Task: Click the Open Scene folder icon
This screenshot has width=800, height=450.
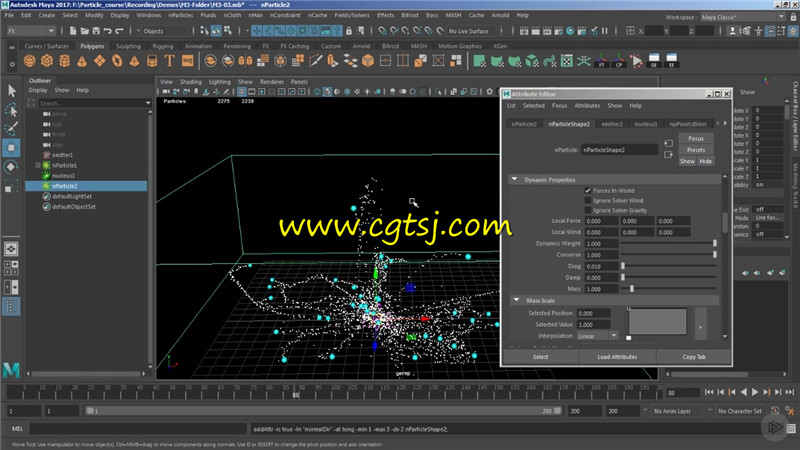Action: [x=85, y=31]
